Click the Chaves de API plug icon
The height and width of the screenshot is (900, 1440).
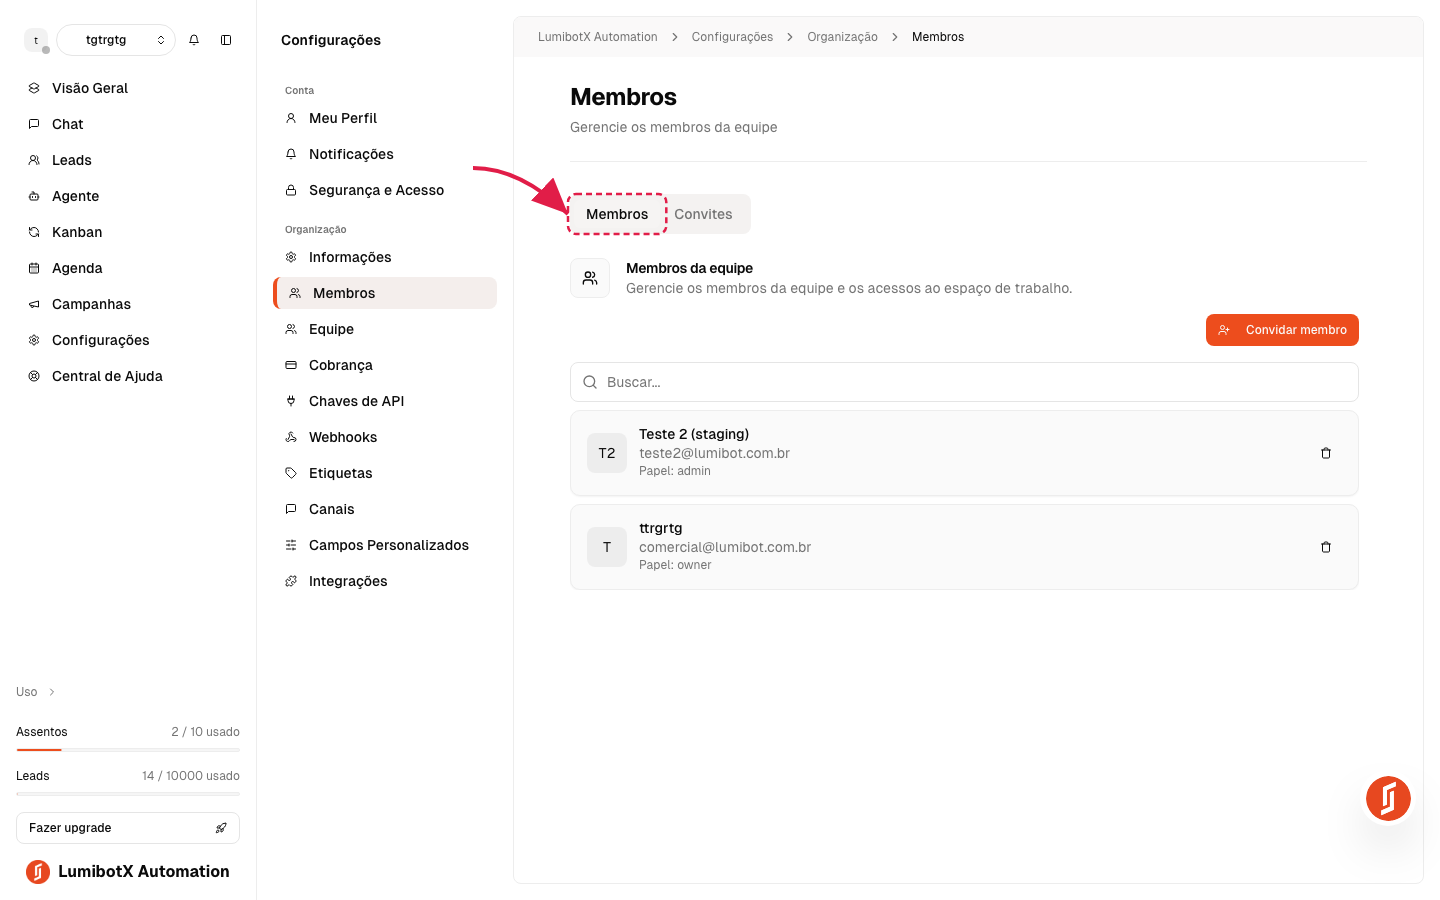[x=291, y=401]
